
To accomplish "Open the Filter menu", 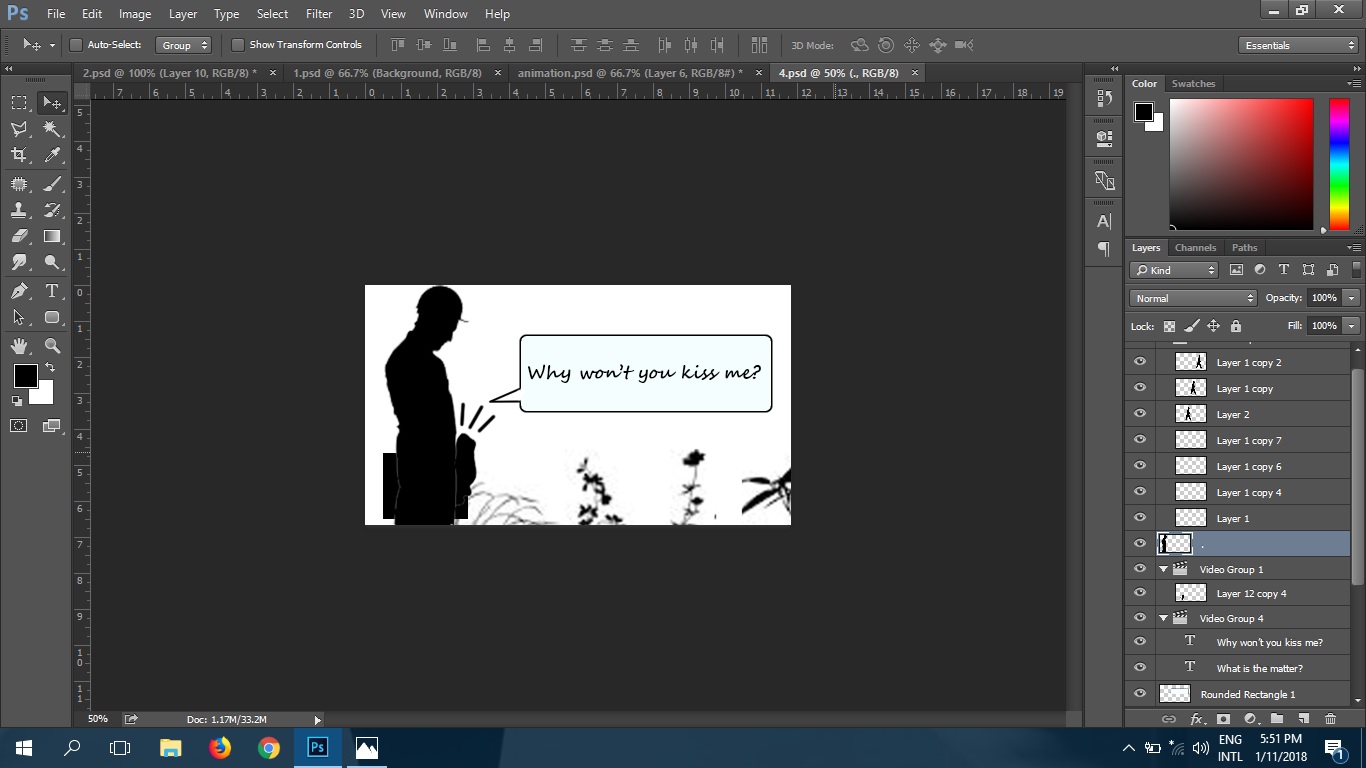I will point(319,14).
